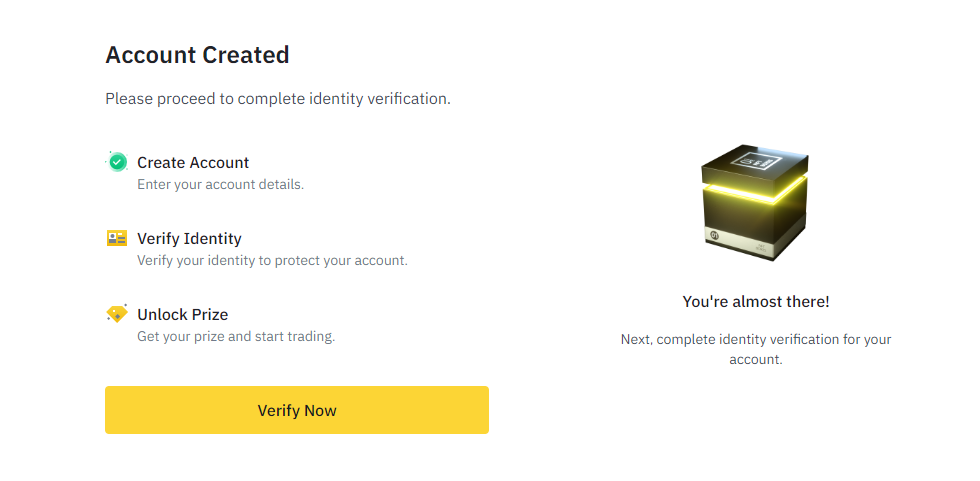Viewport: 980px width, 481px height.
Task: Click the green checkmark icon beside Create Account
Action: click(x=117, y=162)
